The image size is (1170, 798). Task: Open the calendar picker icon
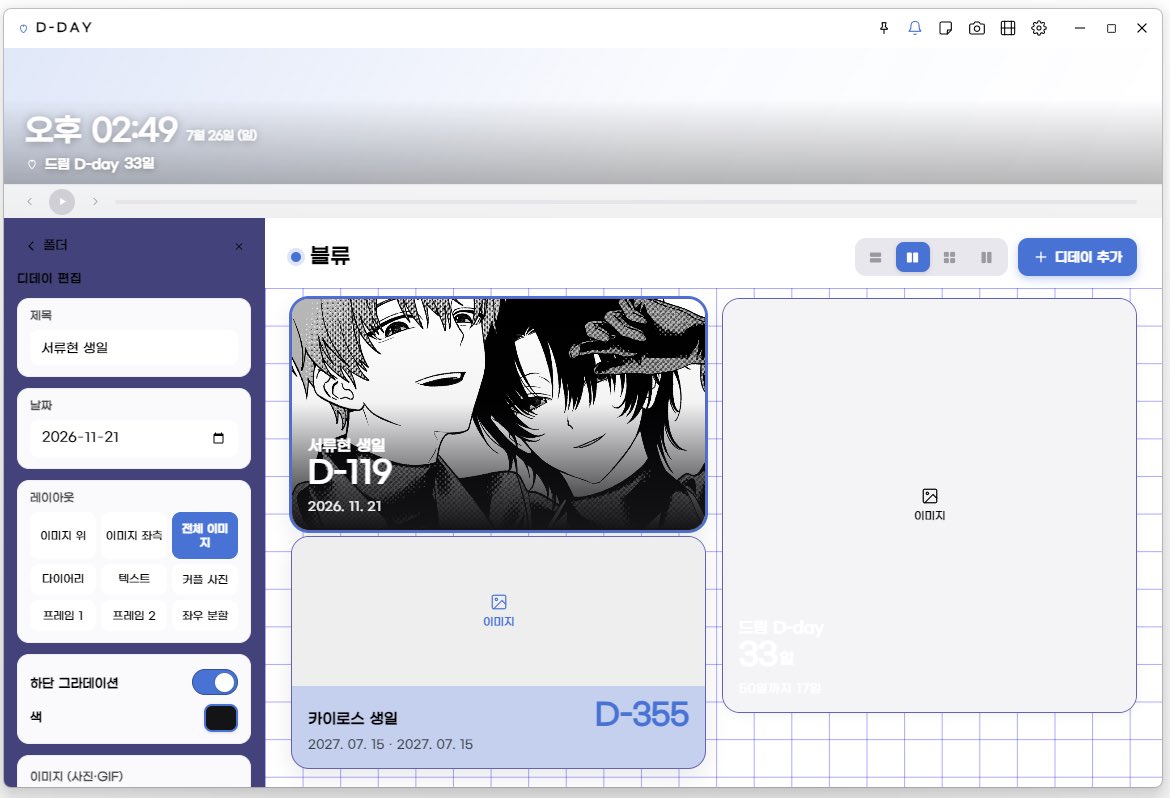(219, 438)
